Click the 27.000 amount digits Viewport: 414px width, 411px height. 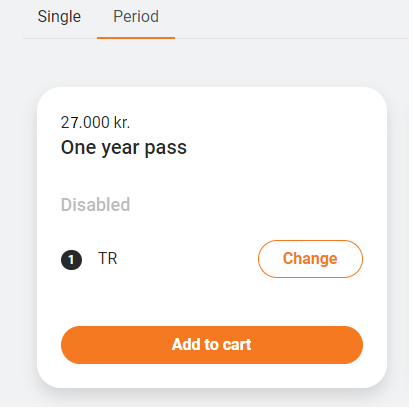click(85, 122)
